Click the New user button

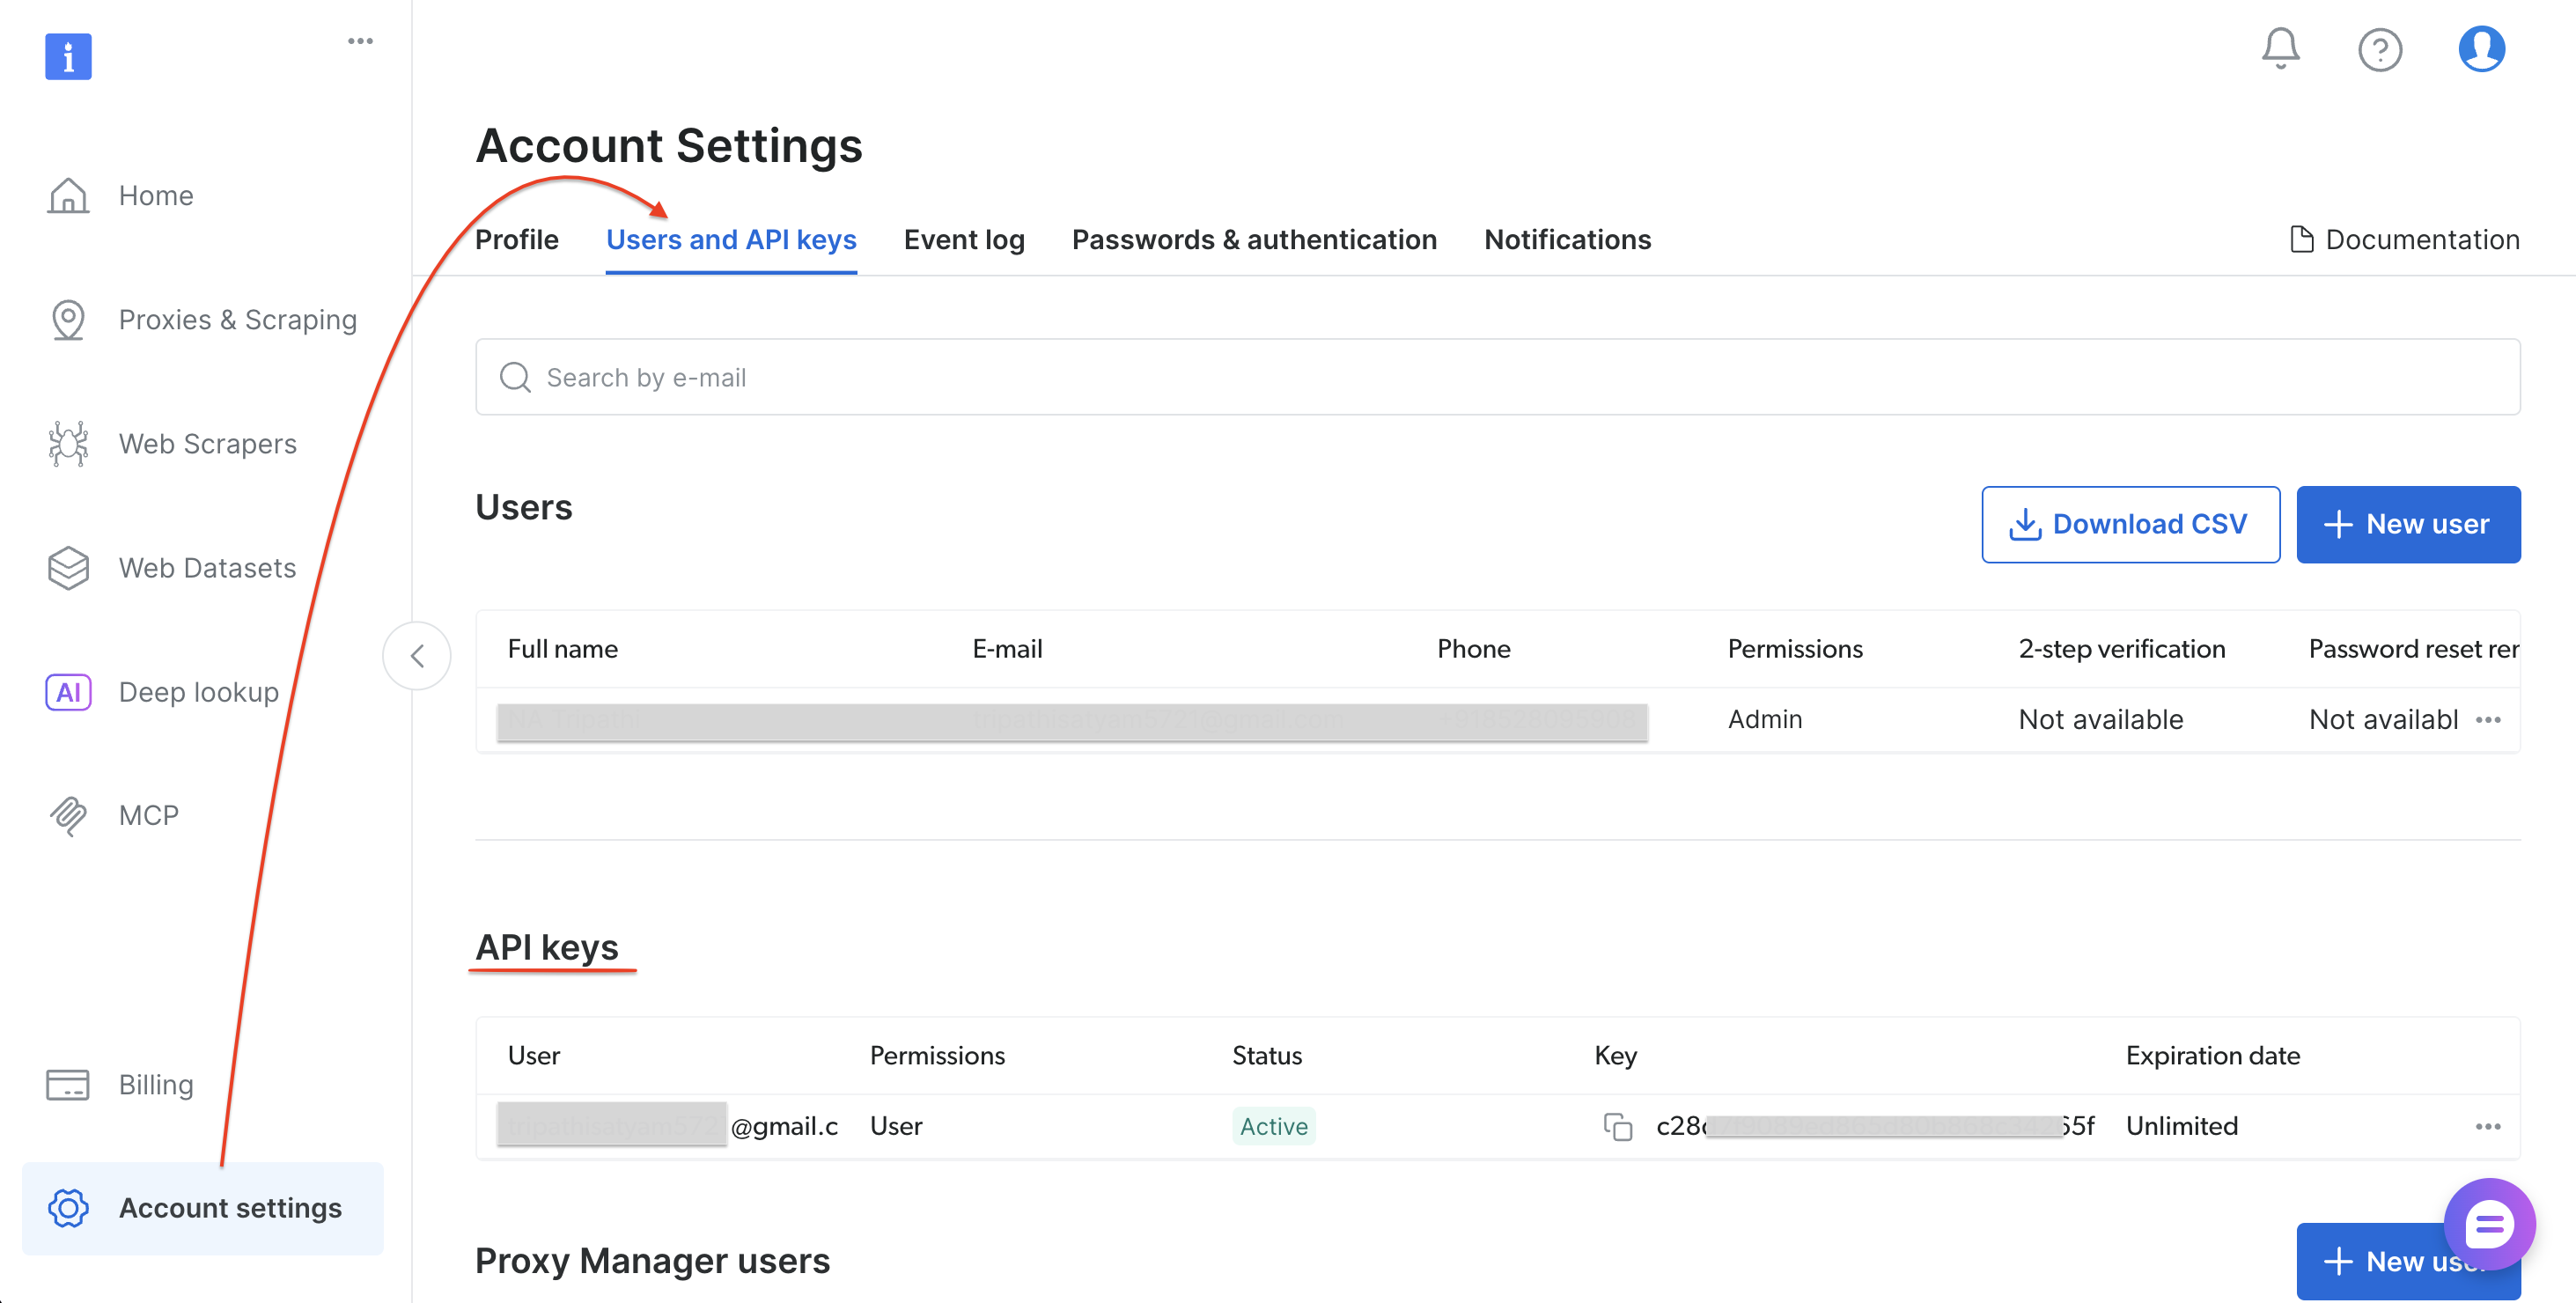(2408, 524)
